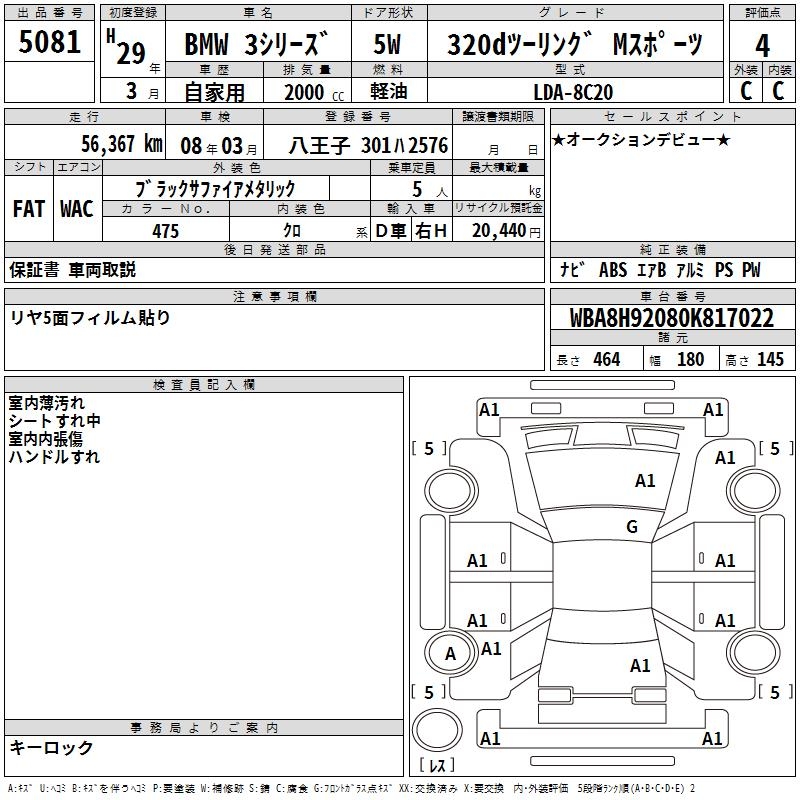Click the import type D車
This screenshot has height=800, width=800.
pos(390,231)
